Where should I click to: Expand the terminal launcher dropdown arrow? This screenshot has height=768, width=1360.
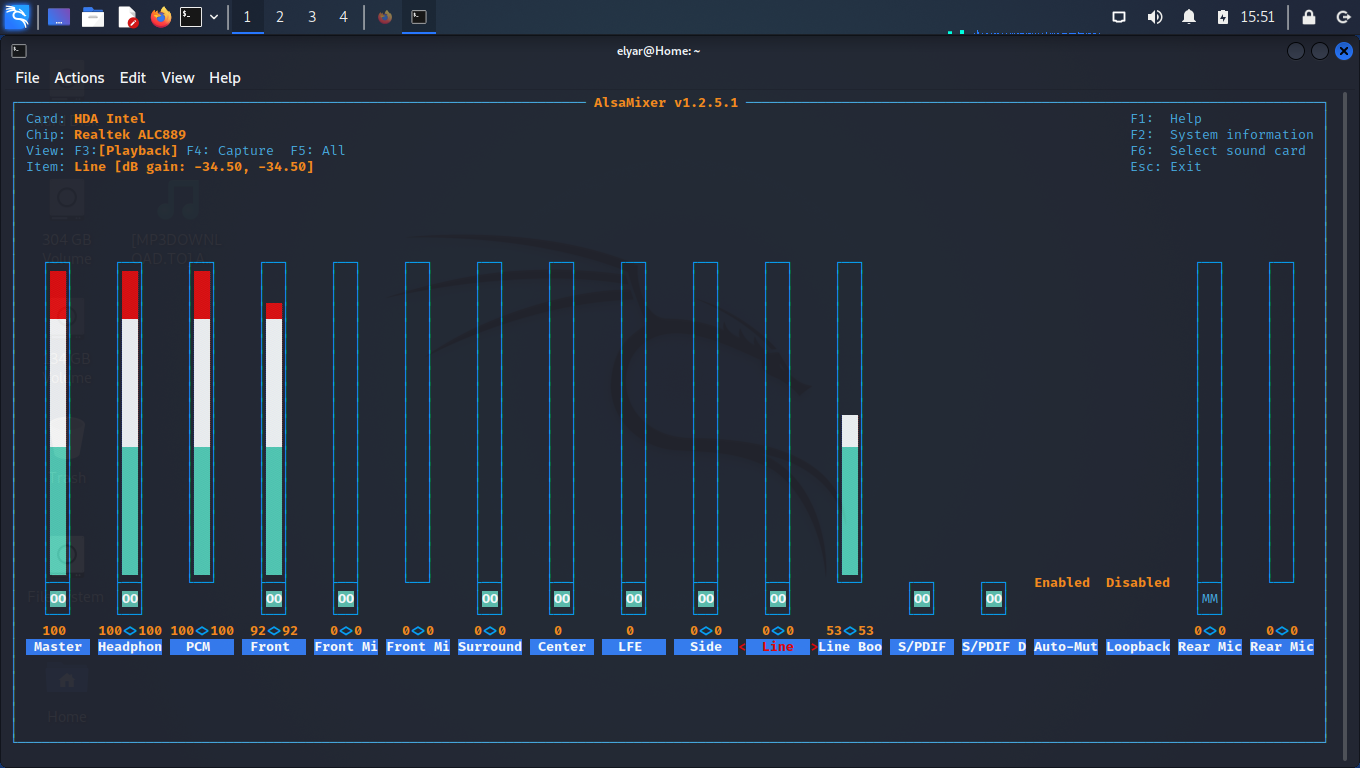(214, 17)
